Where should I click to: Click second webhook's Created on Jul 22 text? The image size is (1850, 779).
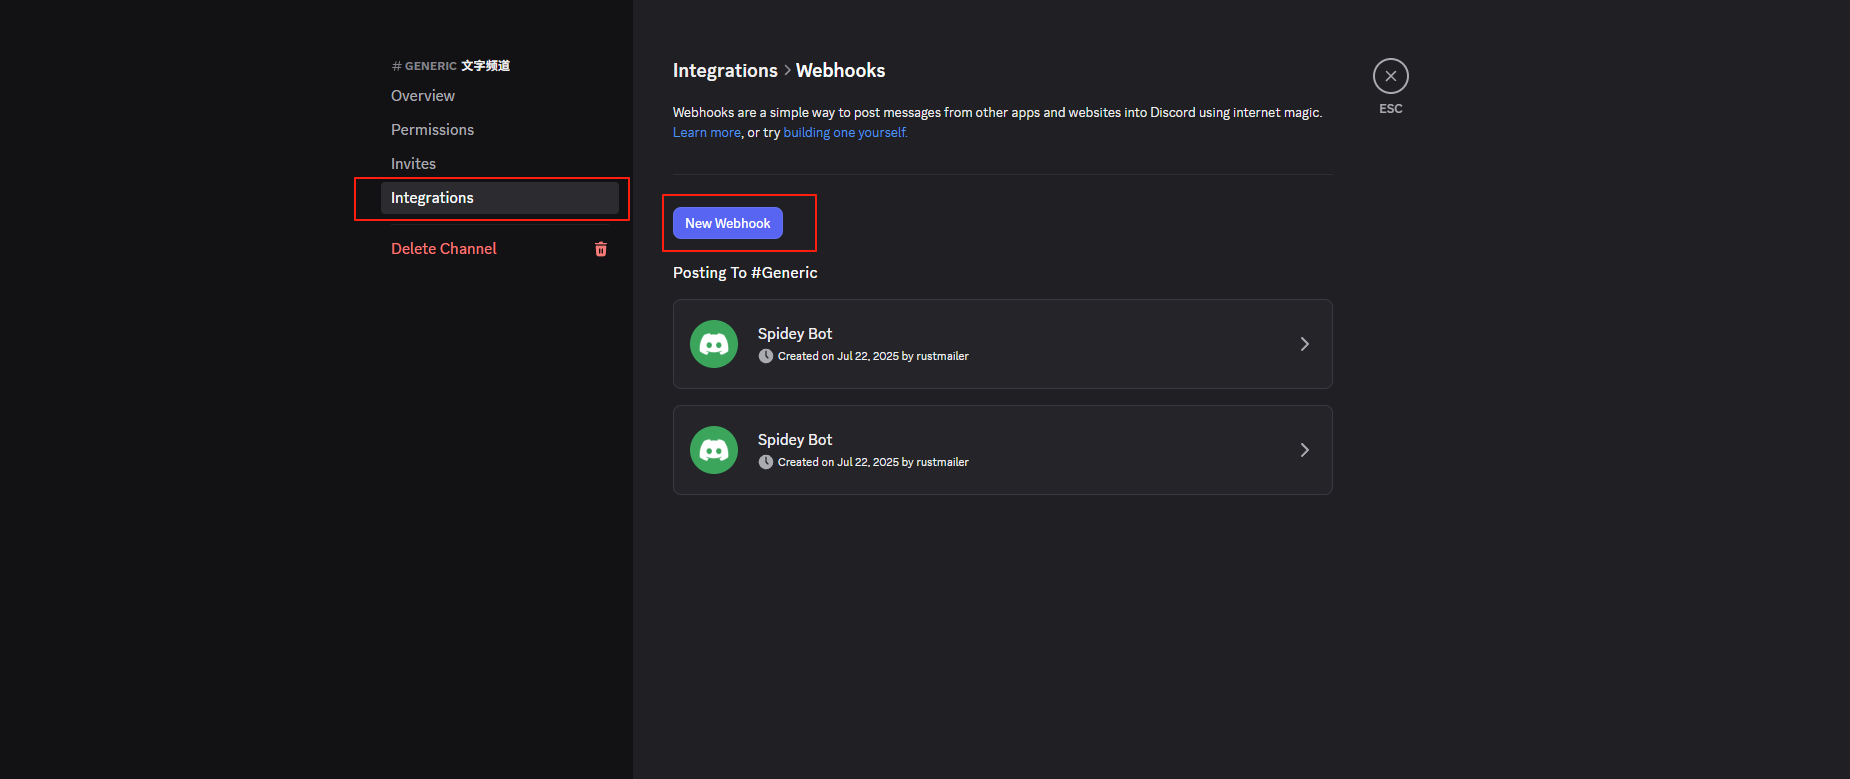pos(873,462)
